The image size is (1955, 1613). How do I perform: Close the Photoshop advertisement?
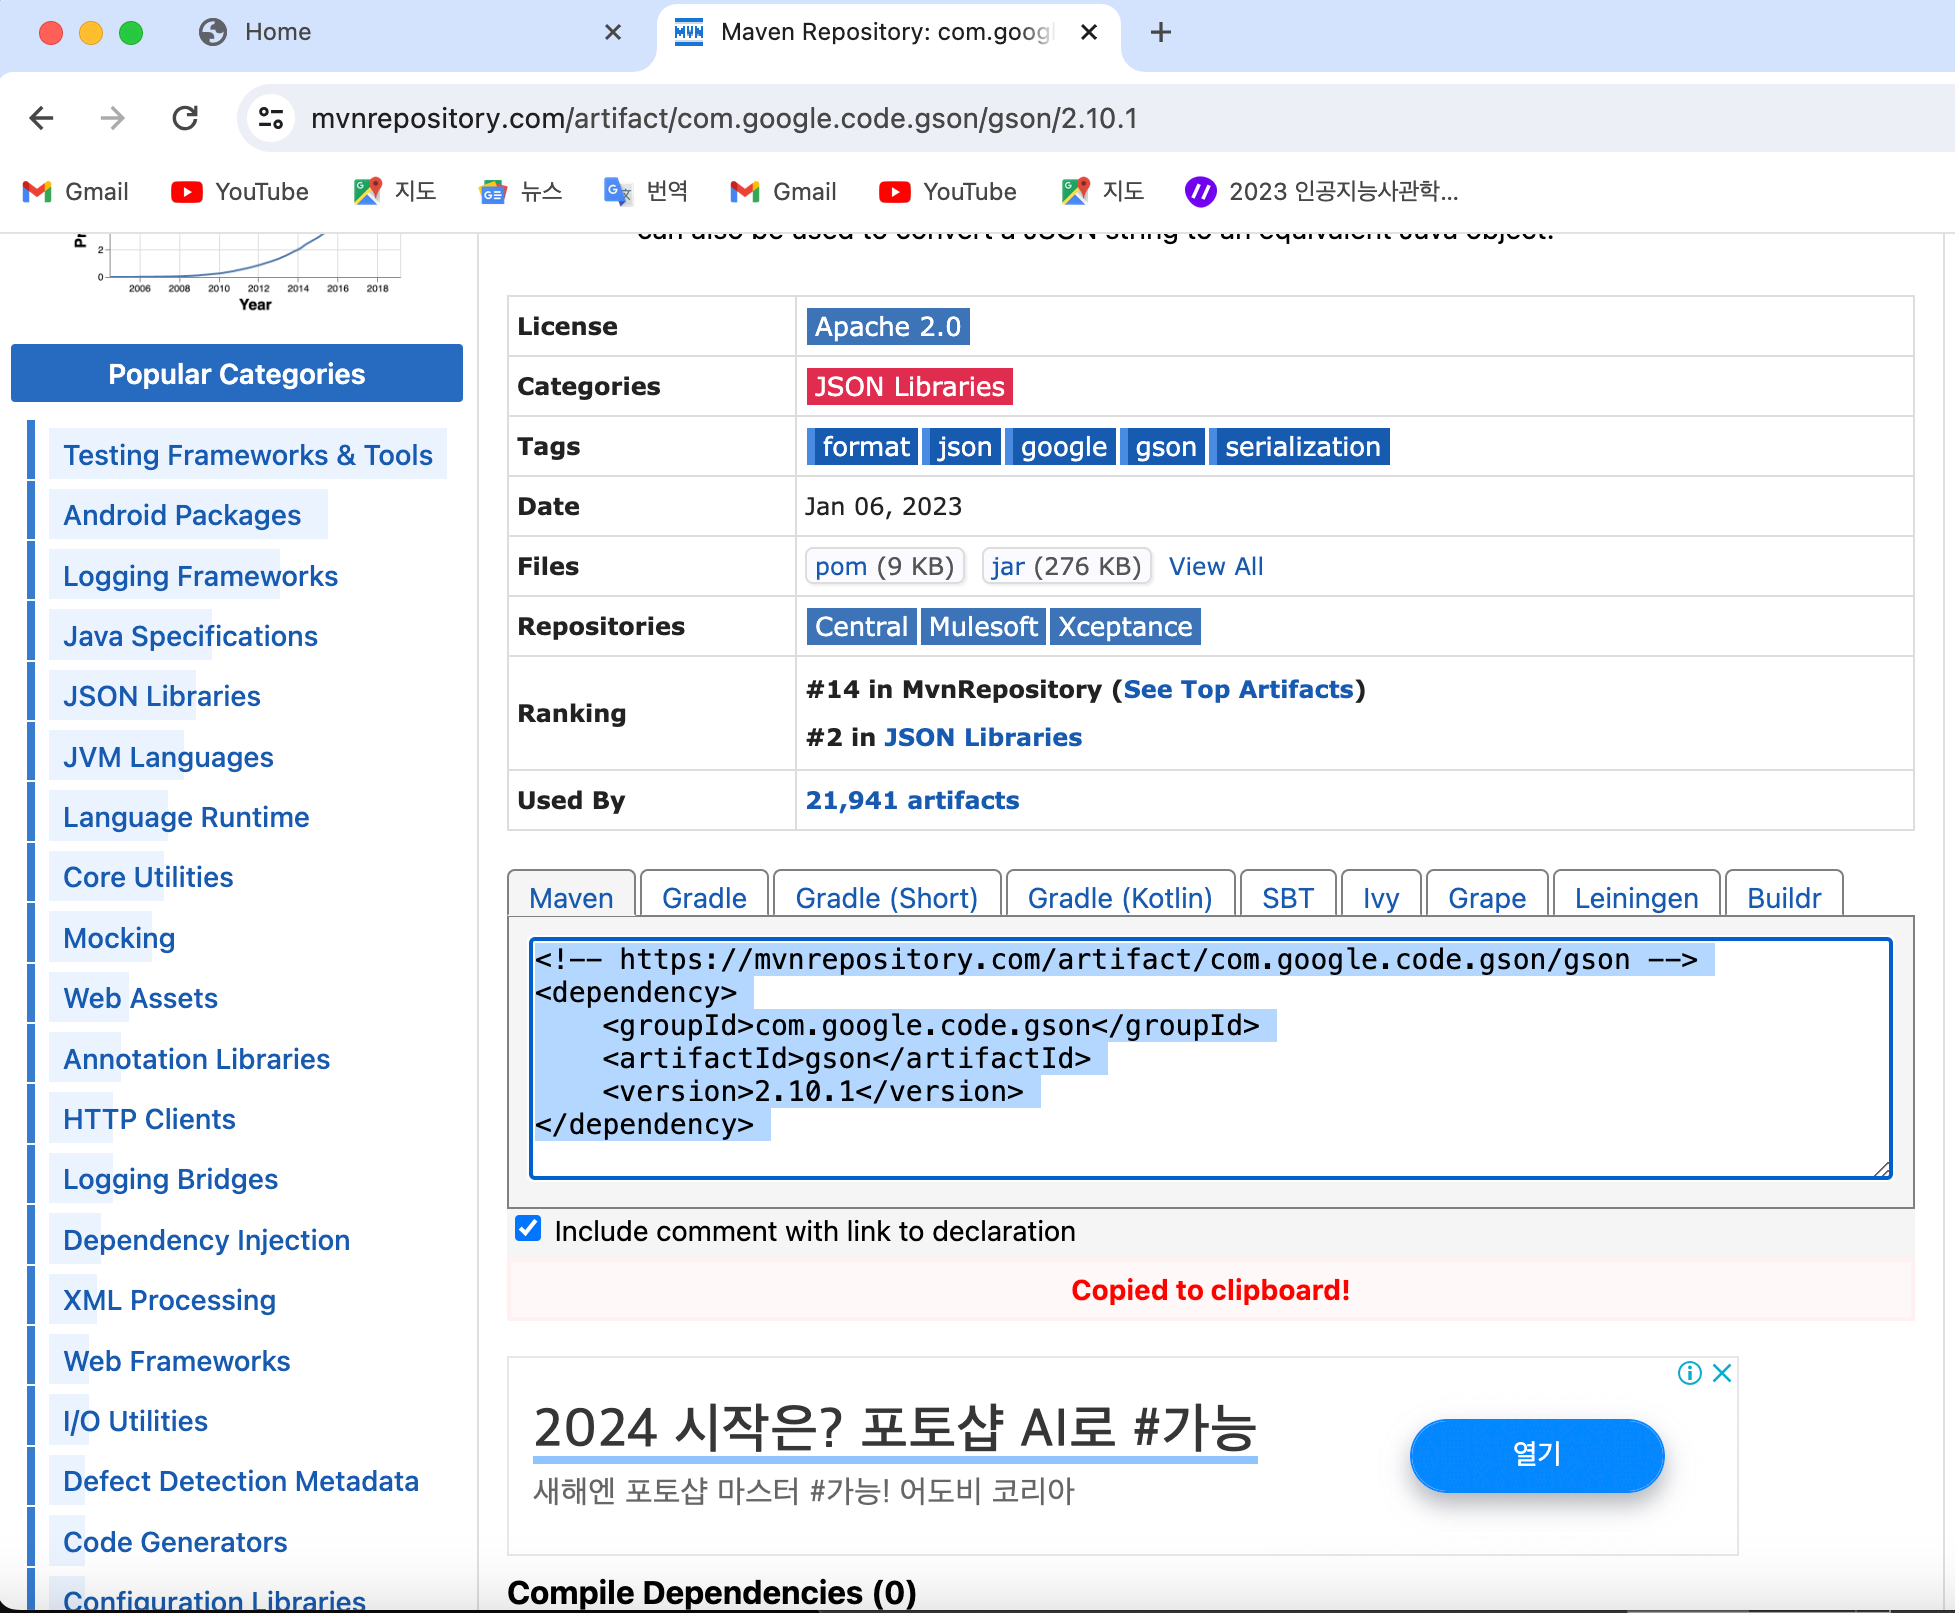pos(1722,1373)
